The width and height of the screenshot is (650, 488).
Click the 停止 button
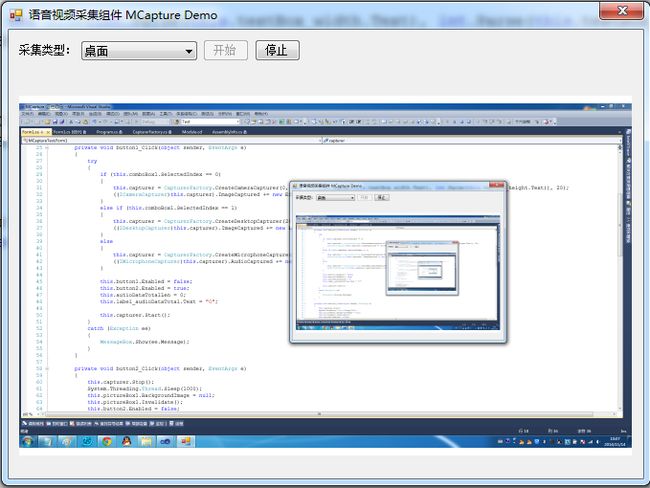point(277,50)
